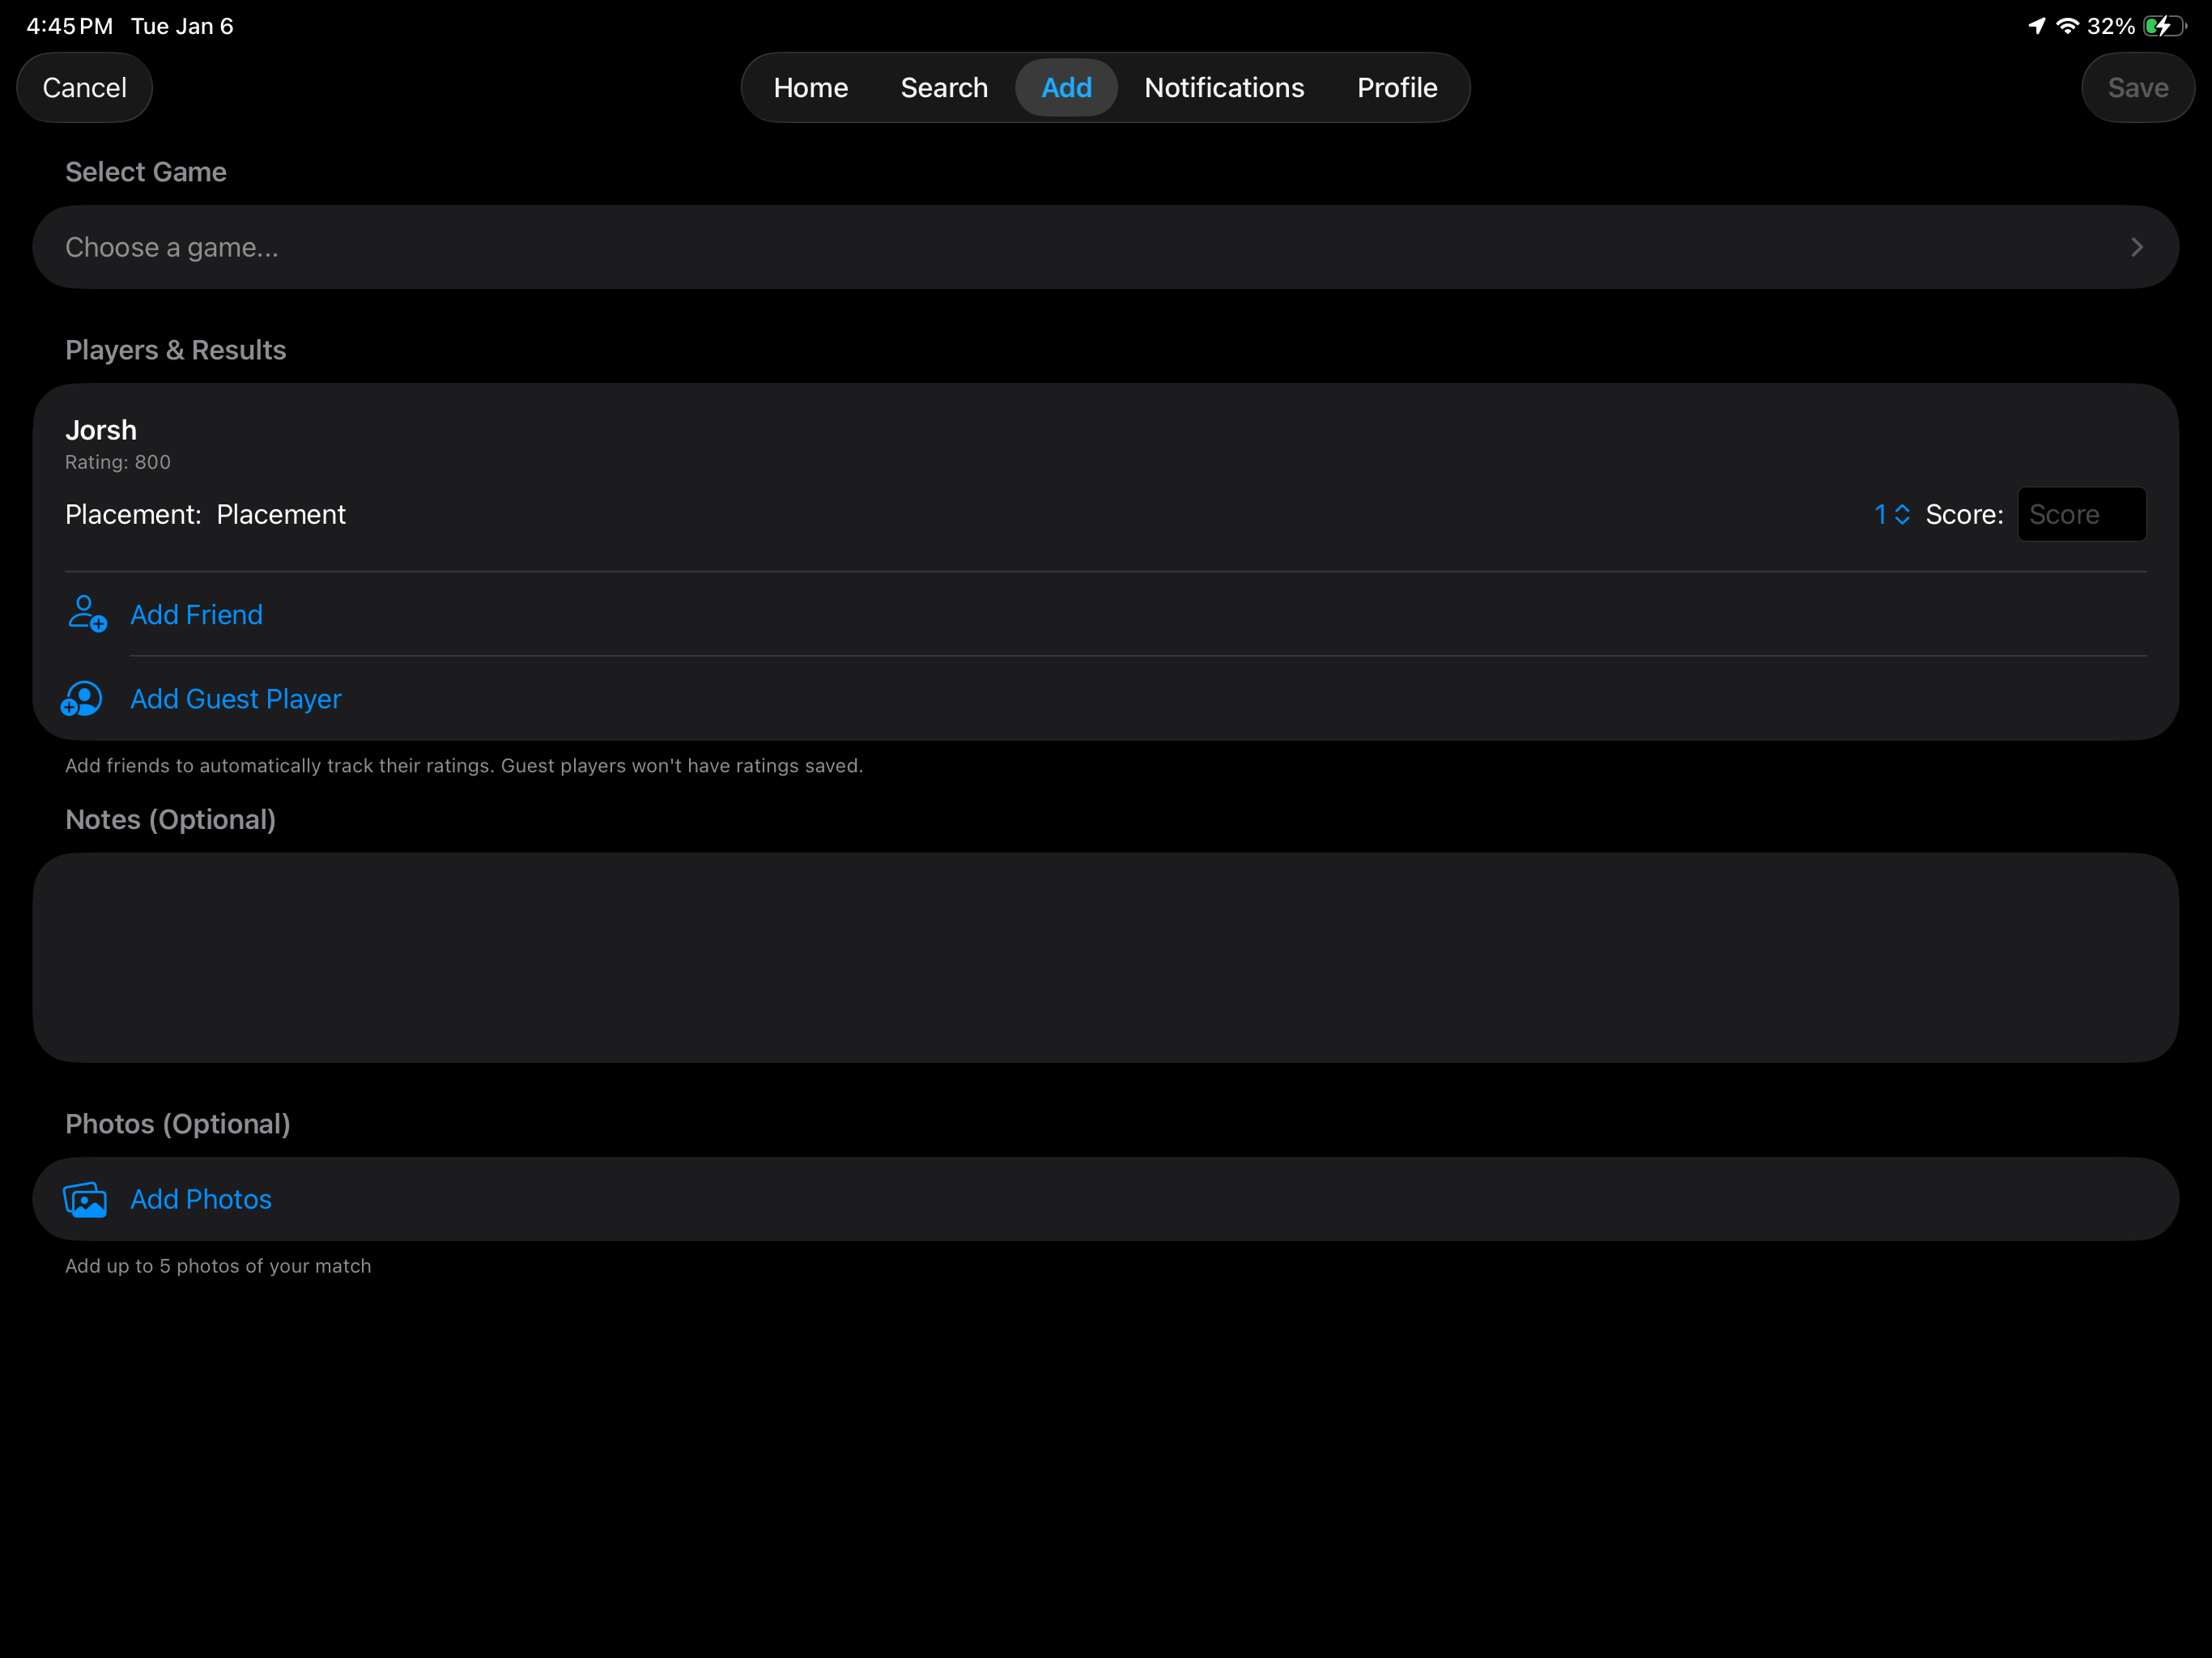The height and width of the screenshot is (1658, 2212).
Task: Tap the Photos (Optional) heading
Action: (178, 1124)
